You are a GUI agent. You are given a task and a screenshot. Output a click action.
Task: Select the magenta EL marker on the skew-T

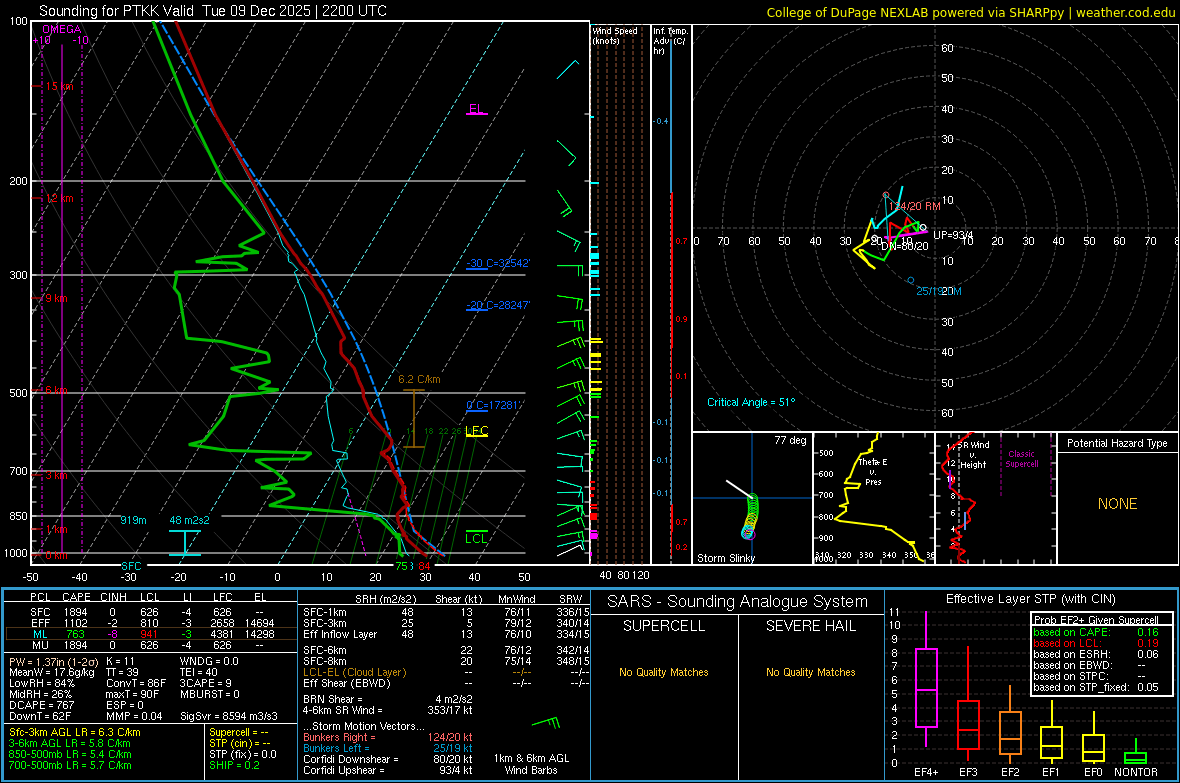(x=476, y=109)
